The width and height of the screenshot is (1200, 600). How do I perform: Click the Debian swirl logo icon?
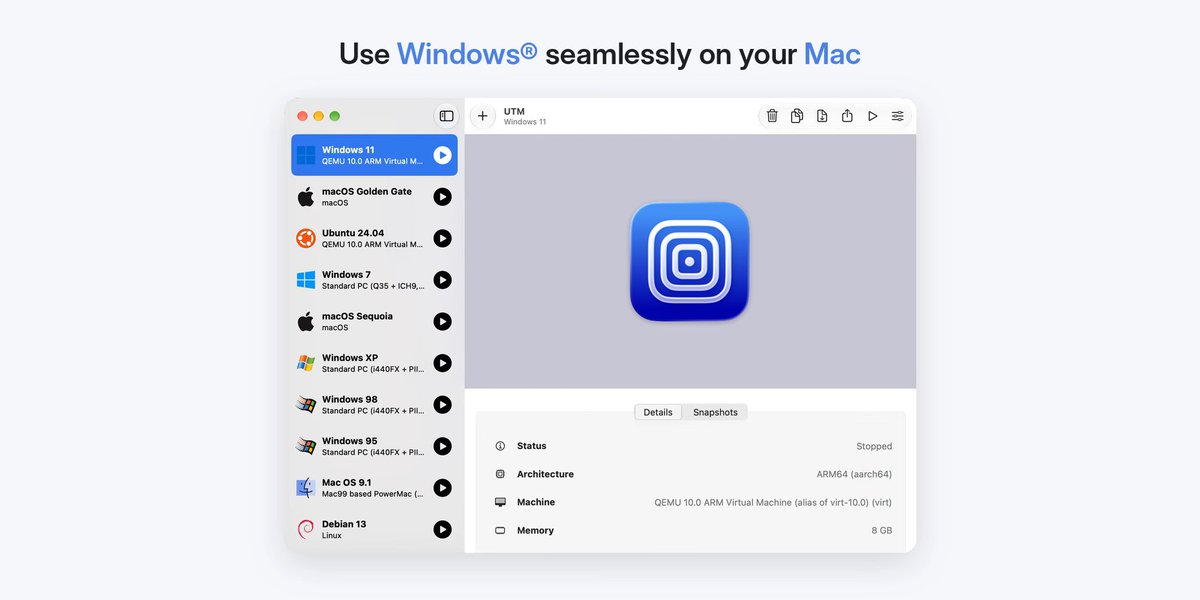click(306, 529)
